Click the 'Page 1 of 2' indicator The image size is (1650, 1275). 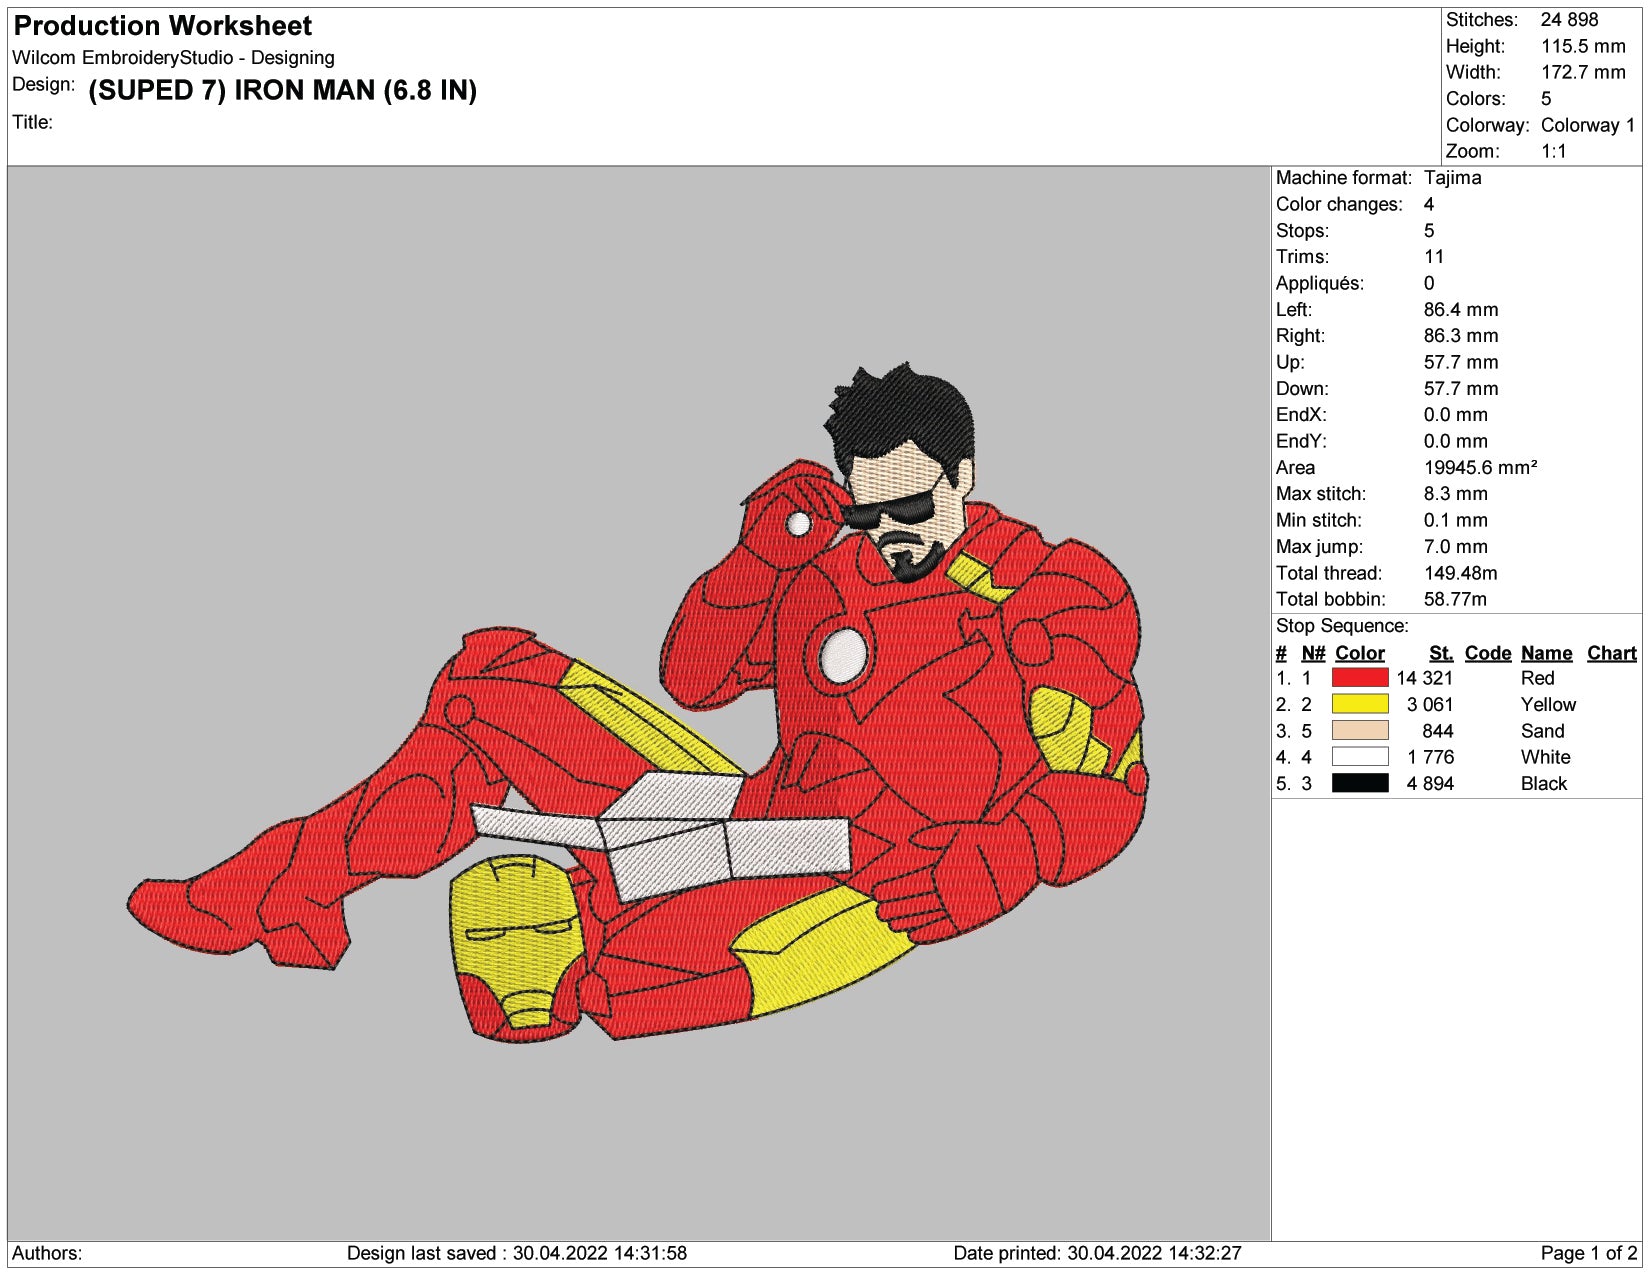(1589, 1253)
